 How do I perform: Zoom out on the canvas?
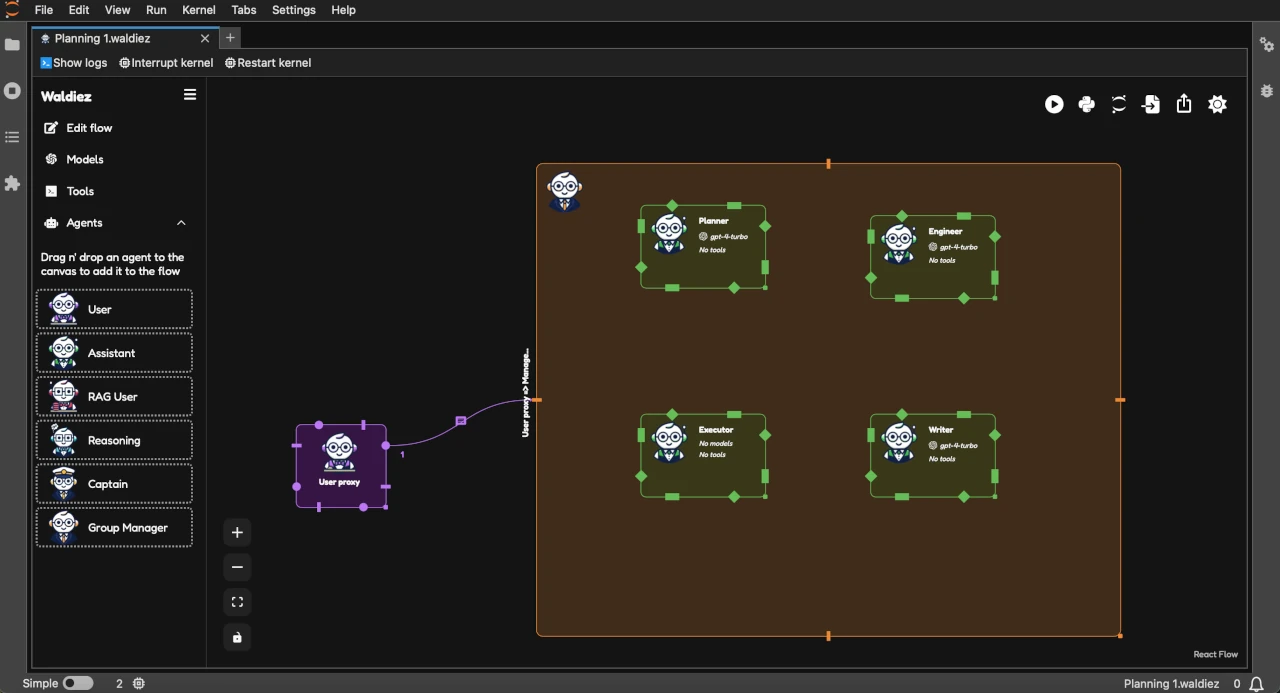pyautogui.click(x=237, y=567)
